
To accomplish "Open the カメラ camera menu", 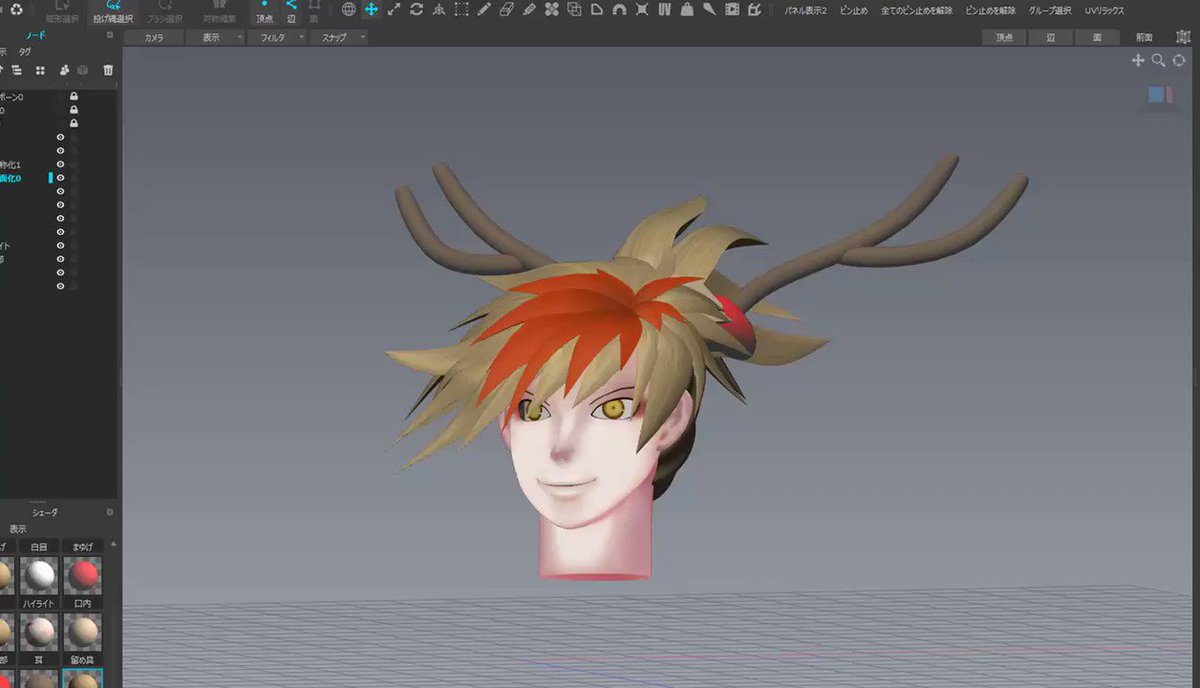I will (x=154, y=37).
